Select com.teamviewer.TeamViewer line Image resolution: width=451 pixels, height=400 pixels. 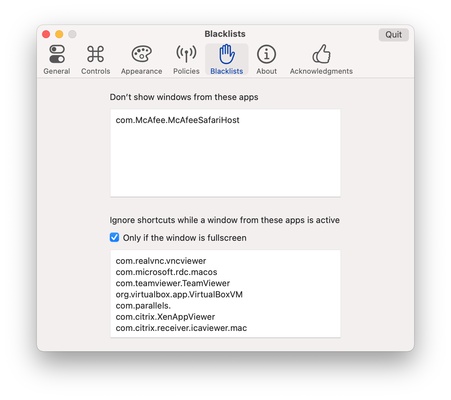[173, 283]
